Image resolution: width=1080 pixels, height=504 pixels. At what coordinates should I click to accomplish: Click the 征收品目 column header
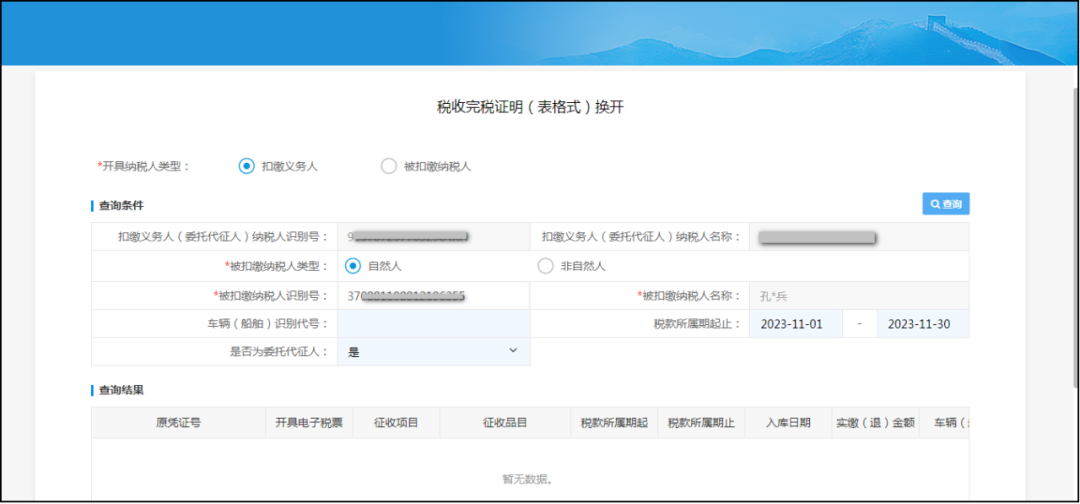pyautogui.click(x=504, y=423)
